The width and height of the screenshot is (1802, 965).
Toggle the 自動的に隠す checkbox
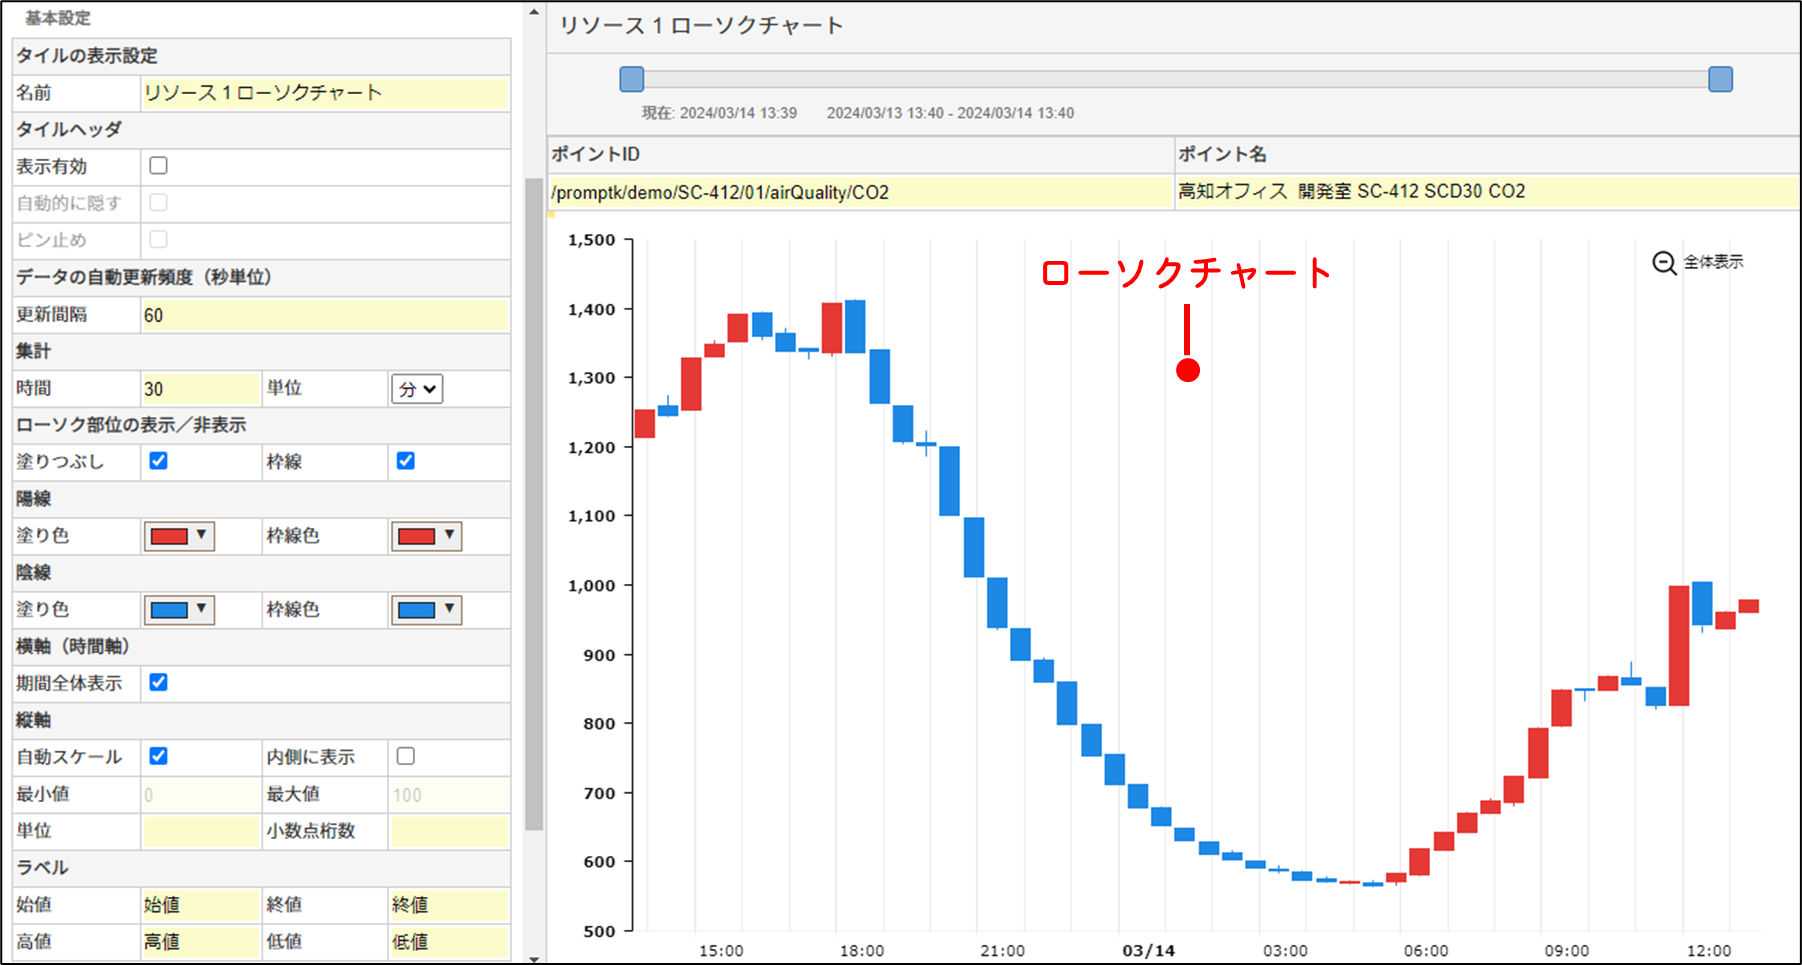coord(158,203)
